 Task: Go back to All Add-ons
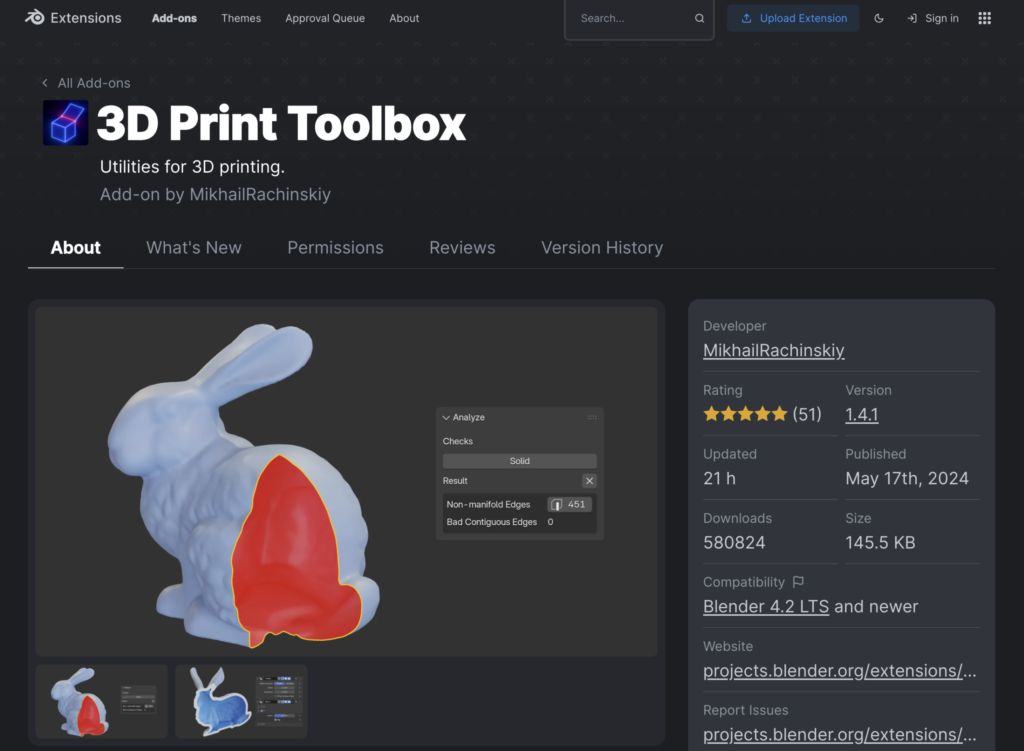coord(86,83)
